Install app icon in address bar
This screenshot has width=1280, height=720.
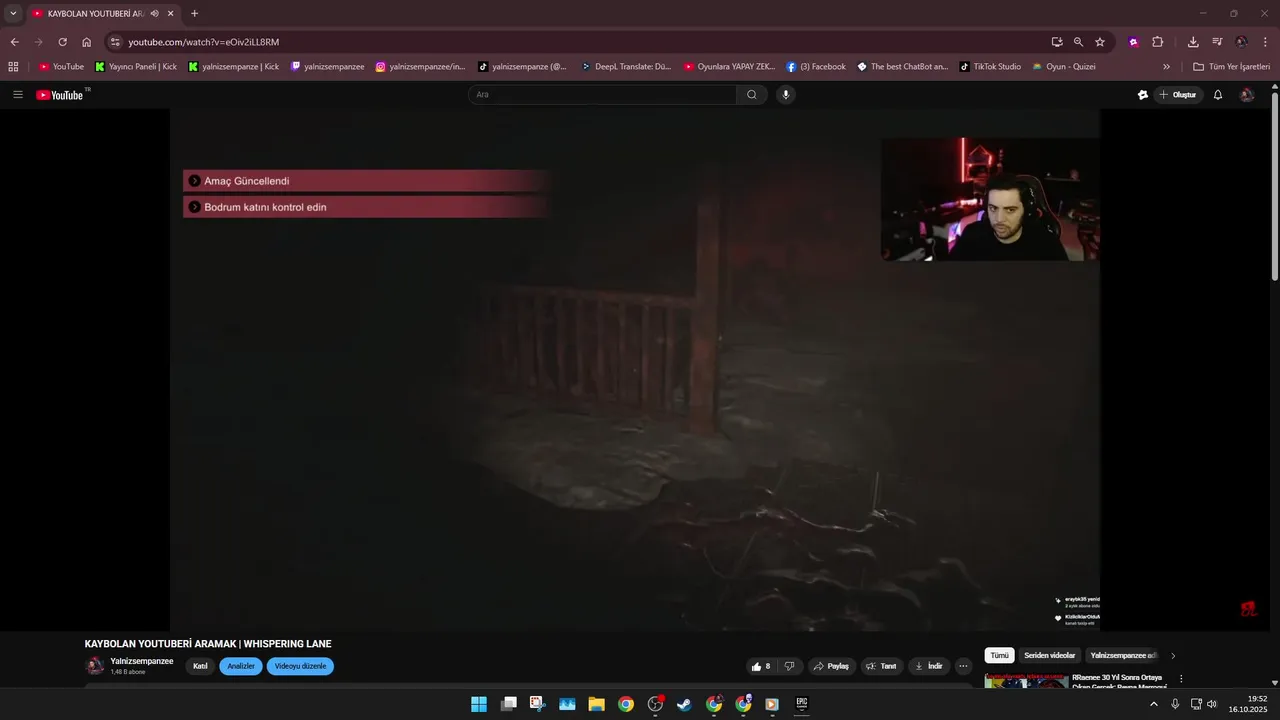point(1057,42)
